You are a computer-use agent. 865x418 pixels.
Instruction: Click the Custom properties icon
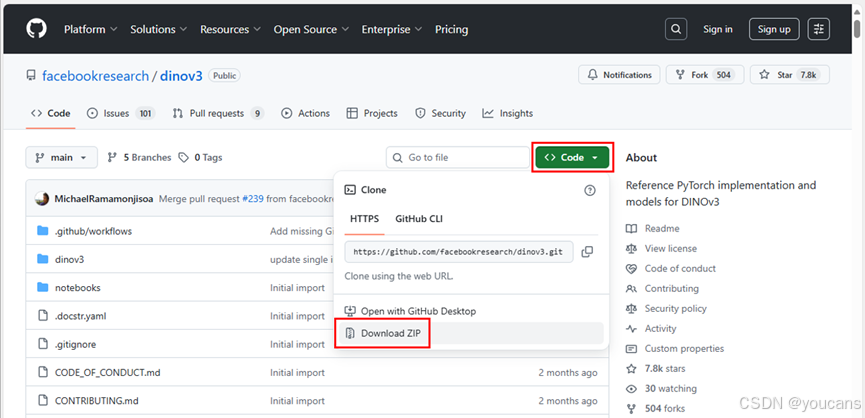click(x=631, y=349)
